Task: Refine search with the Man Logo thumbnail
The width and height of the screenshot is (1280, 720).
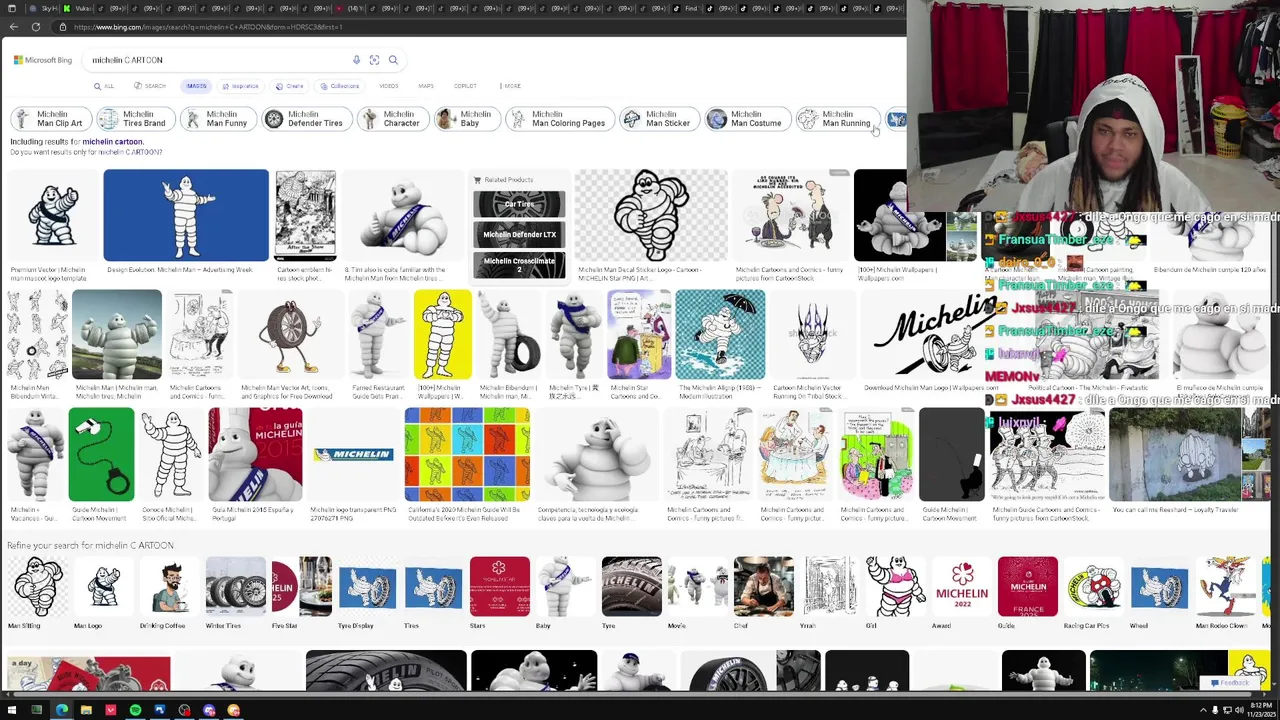Action: point(103,586)
